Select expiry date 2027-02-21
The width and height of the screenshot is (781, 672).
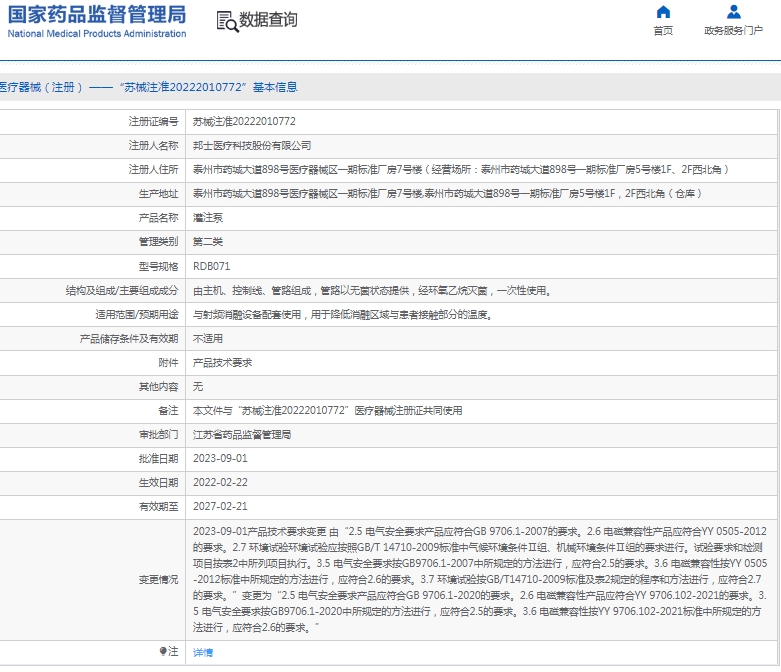click(220, 506)
